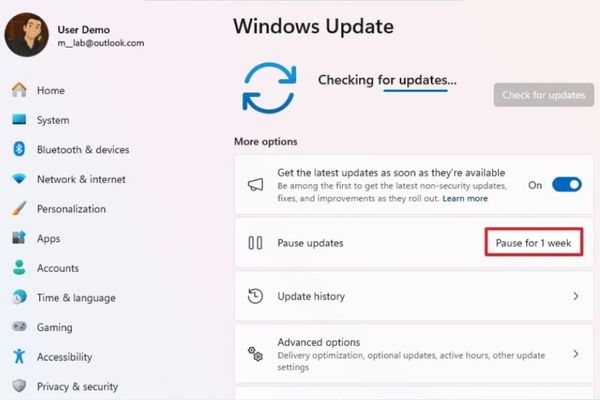
Task: Click the User Demo profile picture
Action: (x=26, y=35)
